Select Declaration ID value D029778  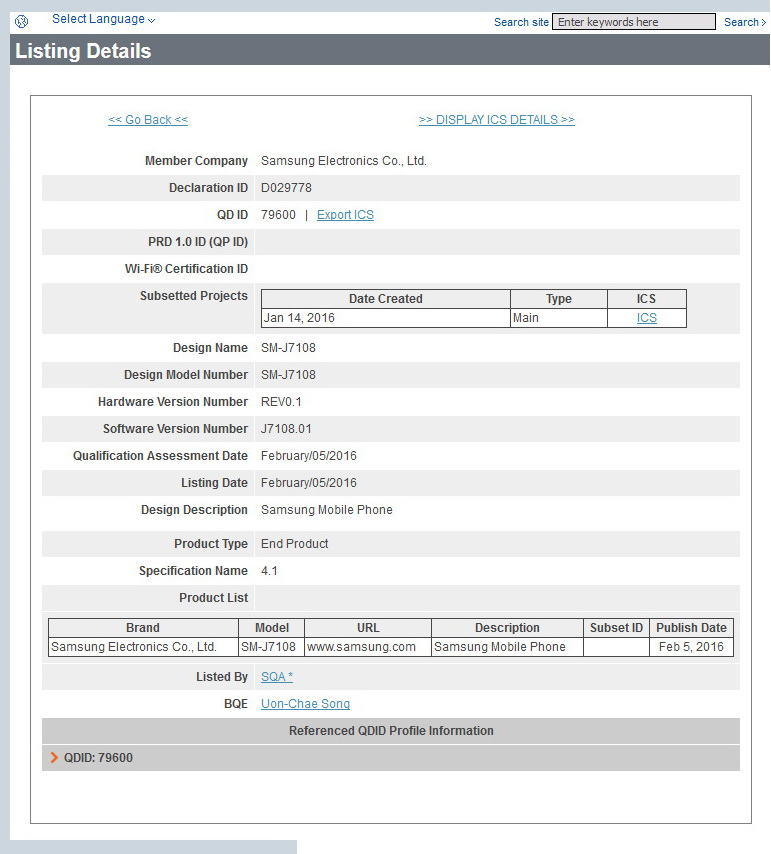pyautogui.click(x=286, y=188)
